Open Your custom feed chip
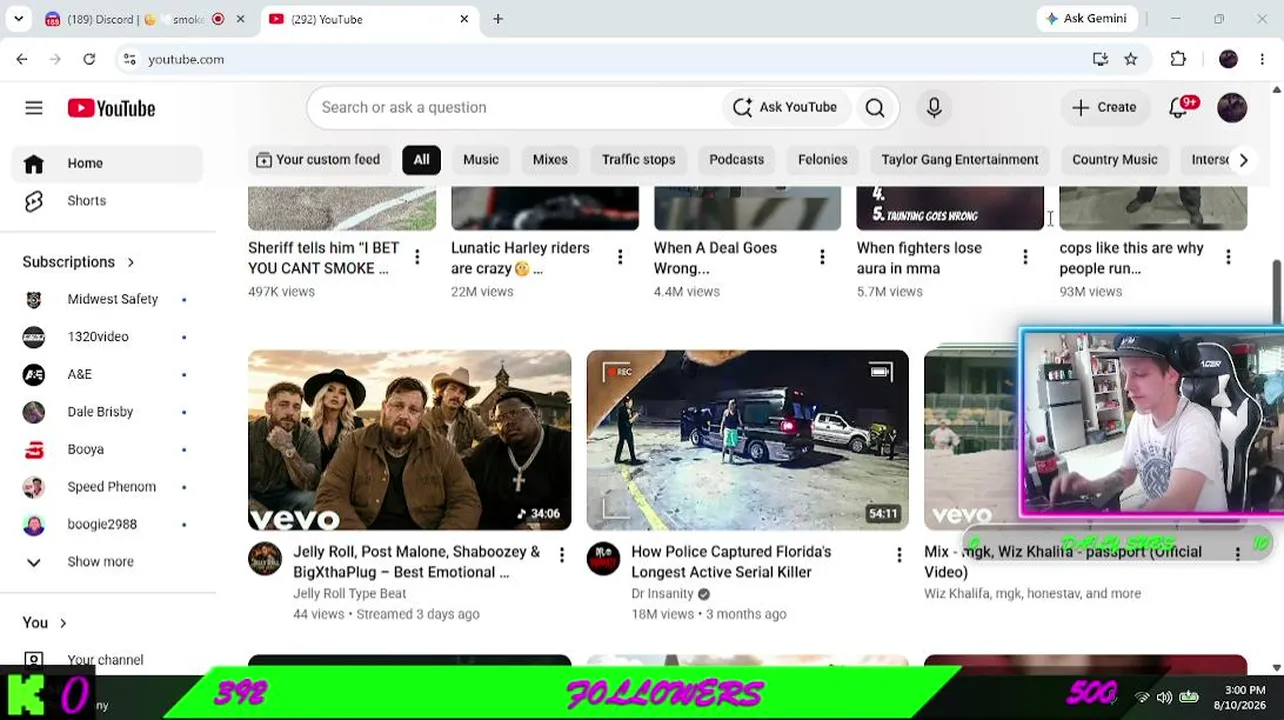 pyautogui.click(x=318, y=160)
